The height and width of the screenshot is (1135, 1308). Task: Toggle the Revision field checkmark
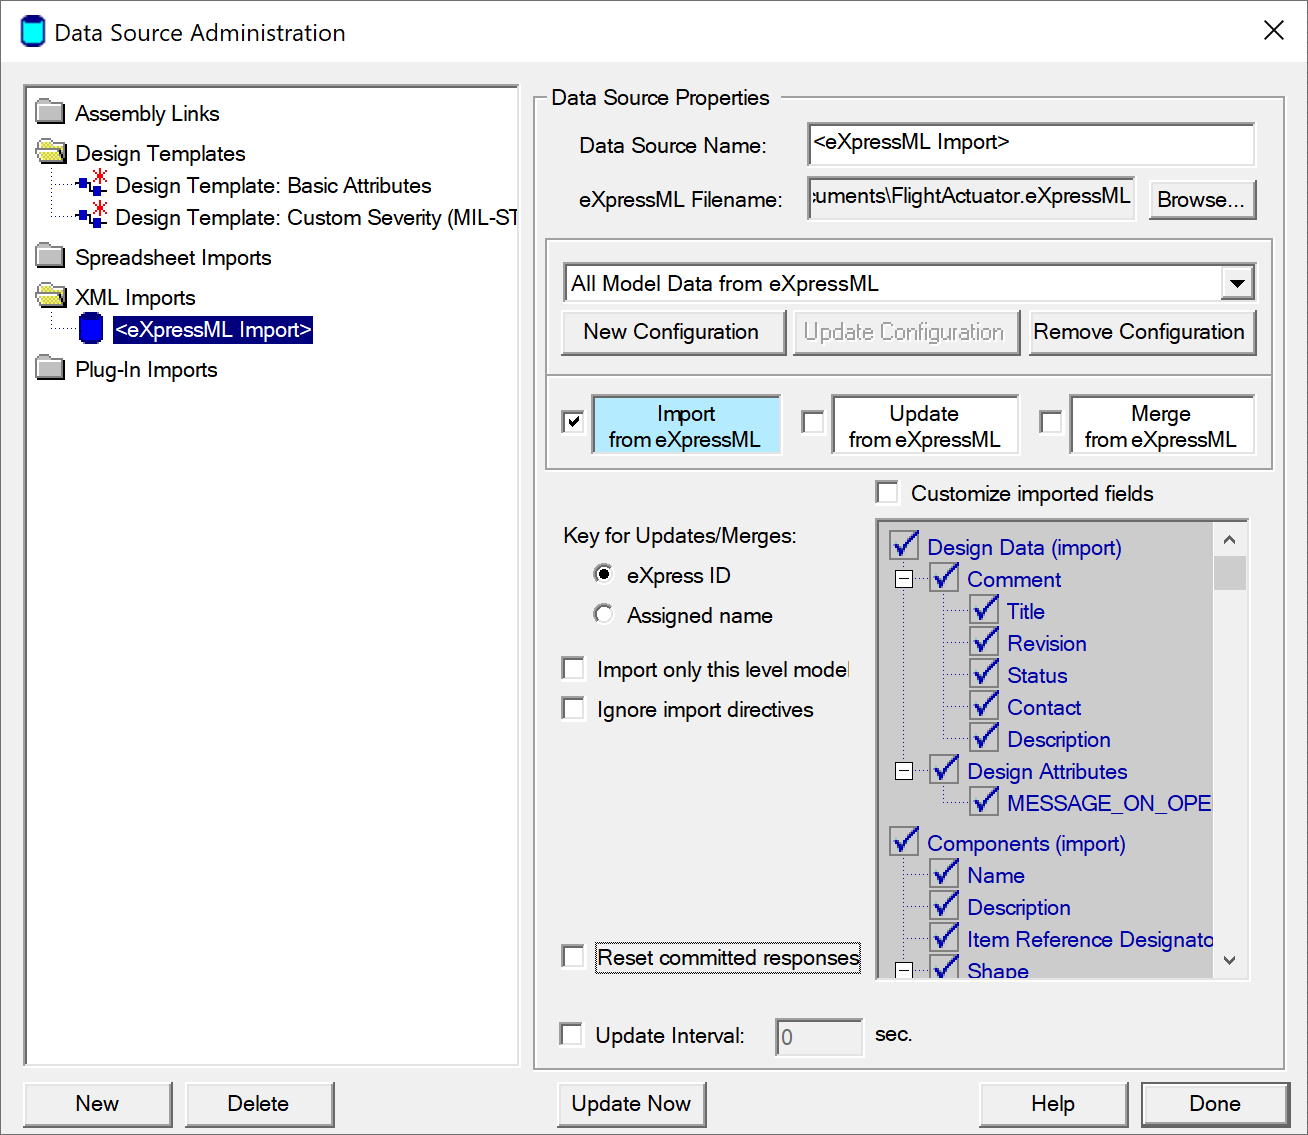click(985, 641)
